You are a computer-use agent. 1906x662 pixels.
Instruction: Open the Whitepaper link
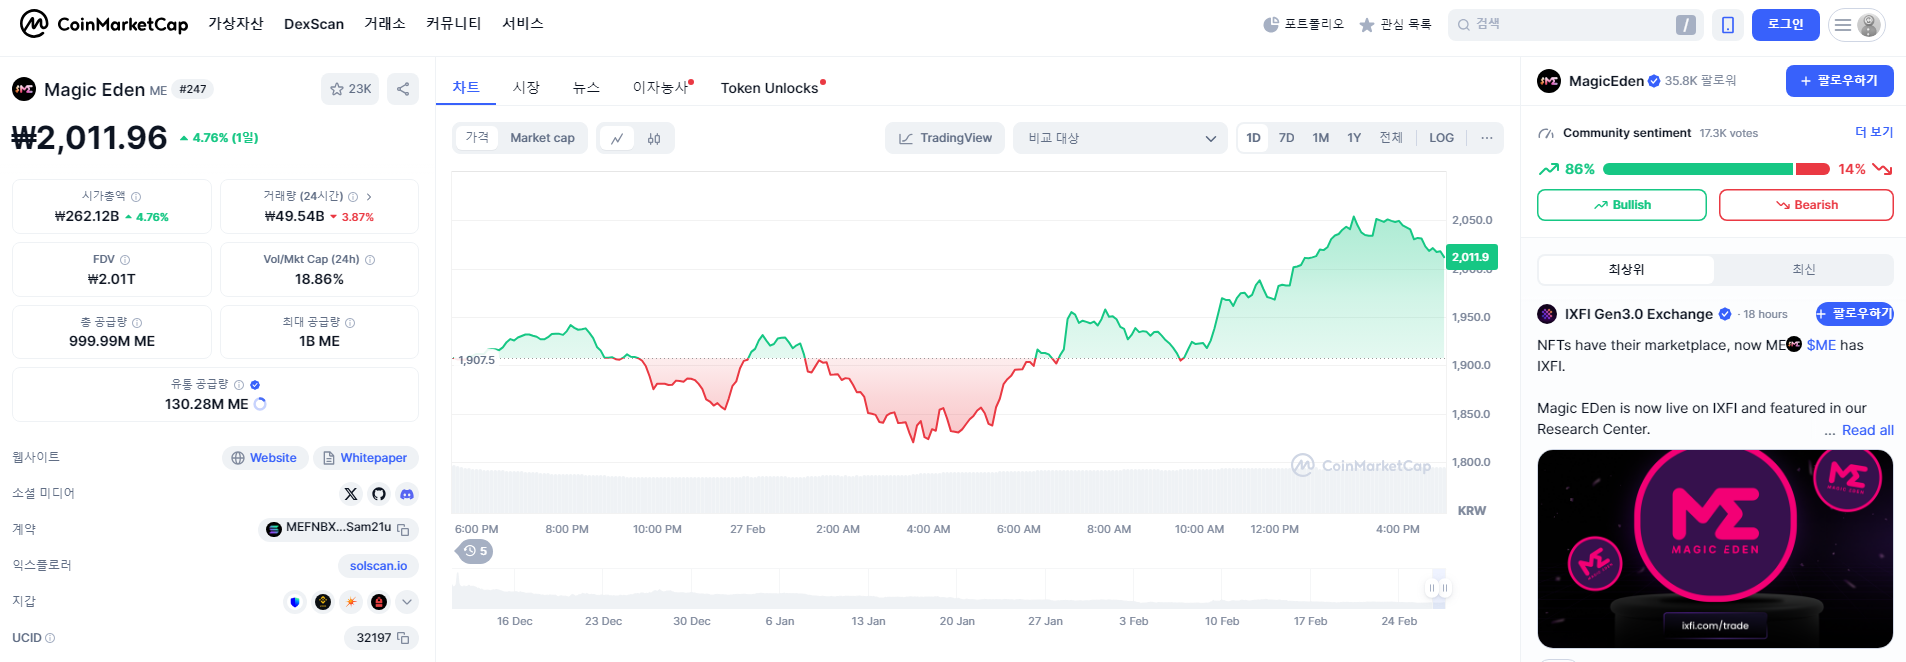(x=365, y=458)
